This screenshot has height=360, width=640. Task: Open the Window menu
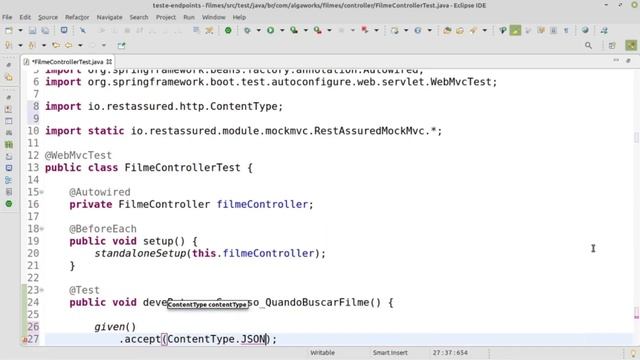tap(213, 17)
